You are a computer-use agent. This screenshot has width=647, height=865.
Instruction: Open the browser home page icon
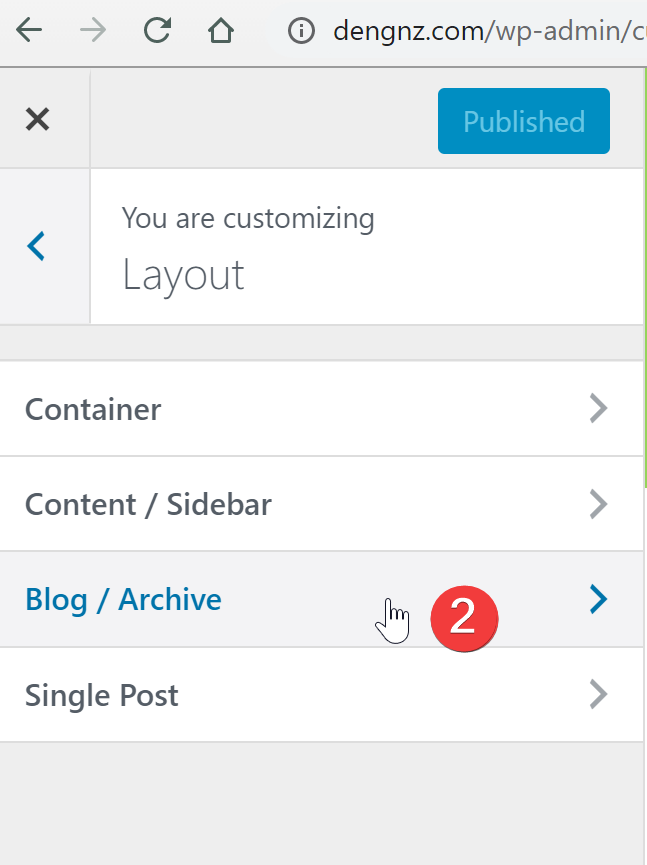click(221, 30)
